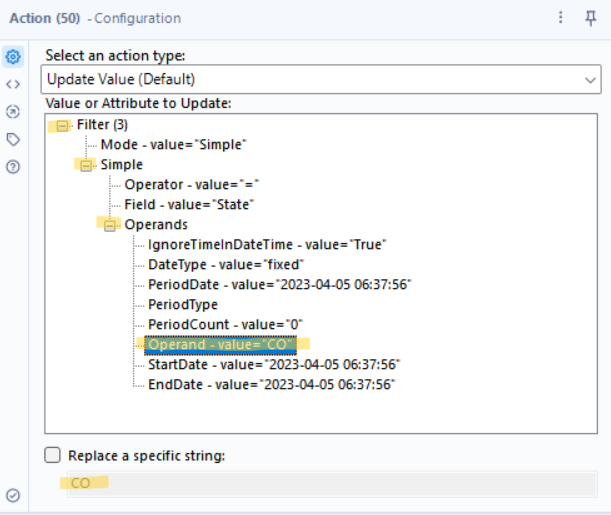Viewport: 611px width, 515px height.
Task: Select the StartDate value tree item
Action: point(274,365)
